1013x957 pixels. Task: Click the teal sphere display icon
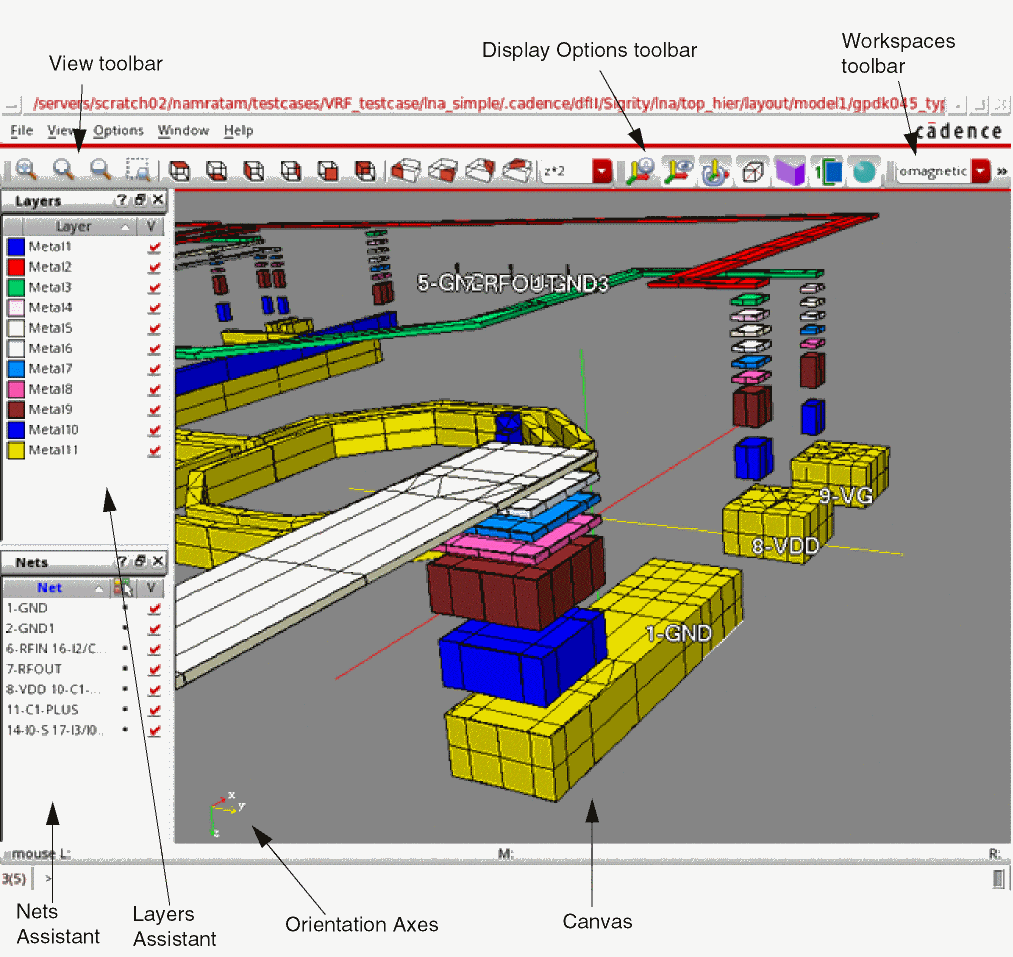coord(865,171)
